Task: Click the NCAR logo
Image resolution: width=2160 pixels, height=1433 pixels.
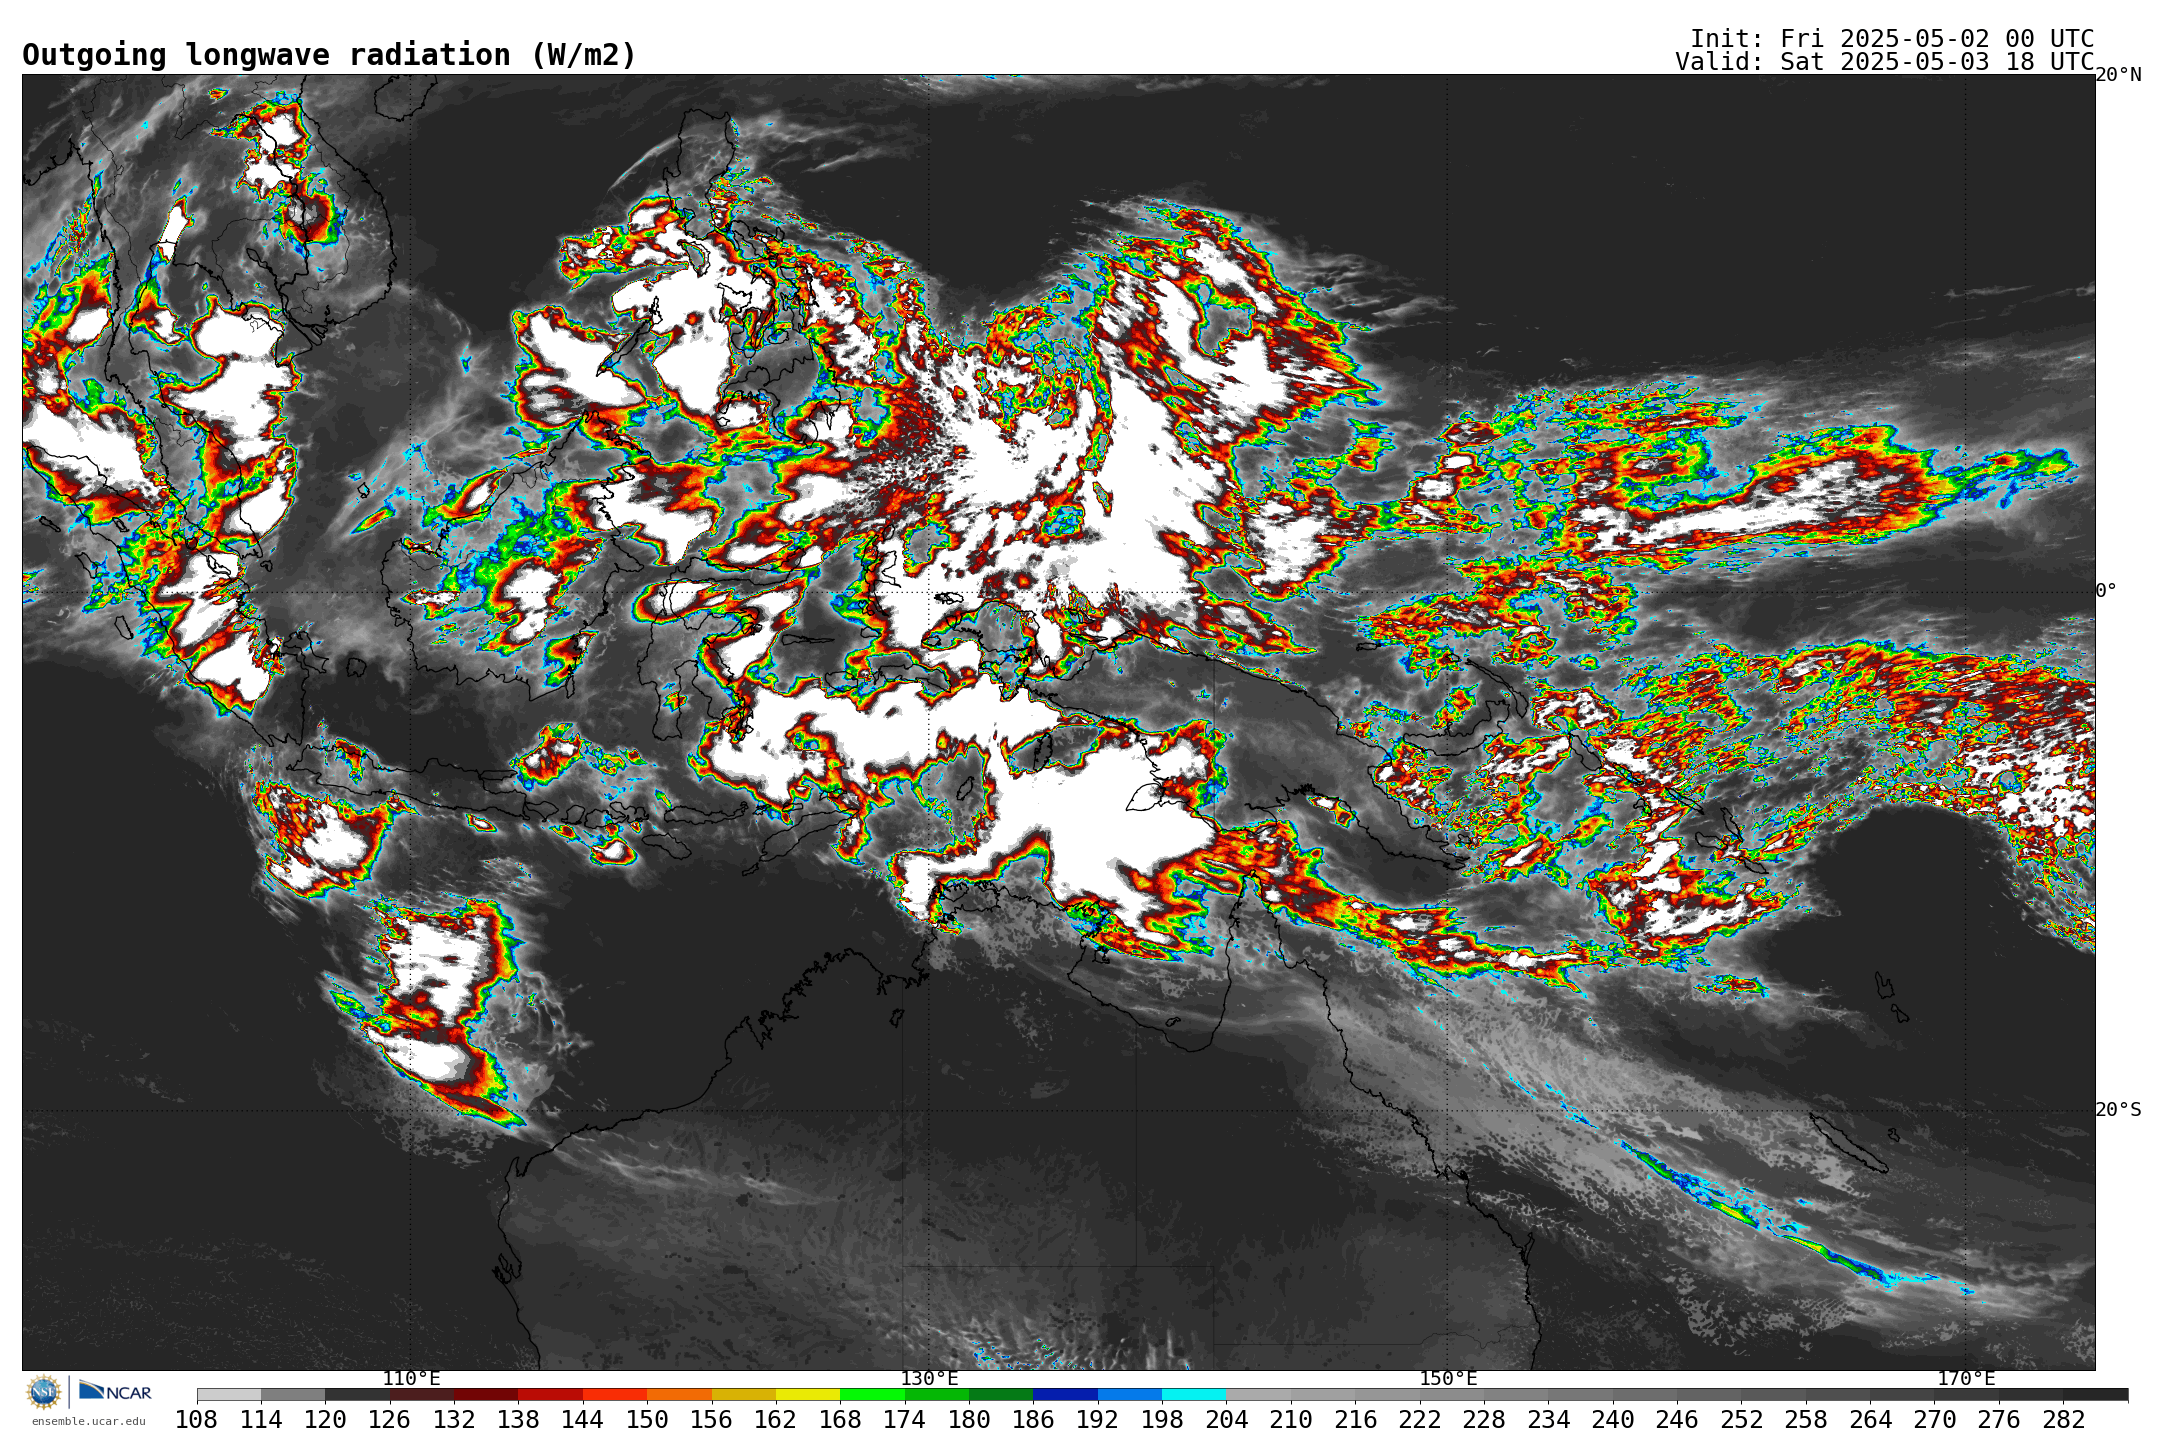Action: (115, 1391)
